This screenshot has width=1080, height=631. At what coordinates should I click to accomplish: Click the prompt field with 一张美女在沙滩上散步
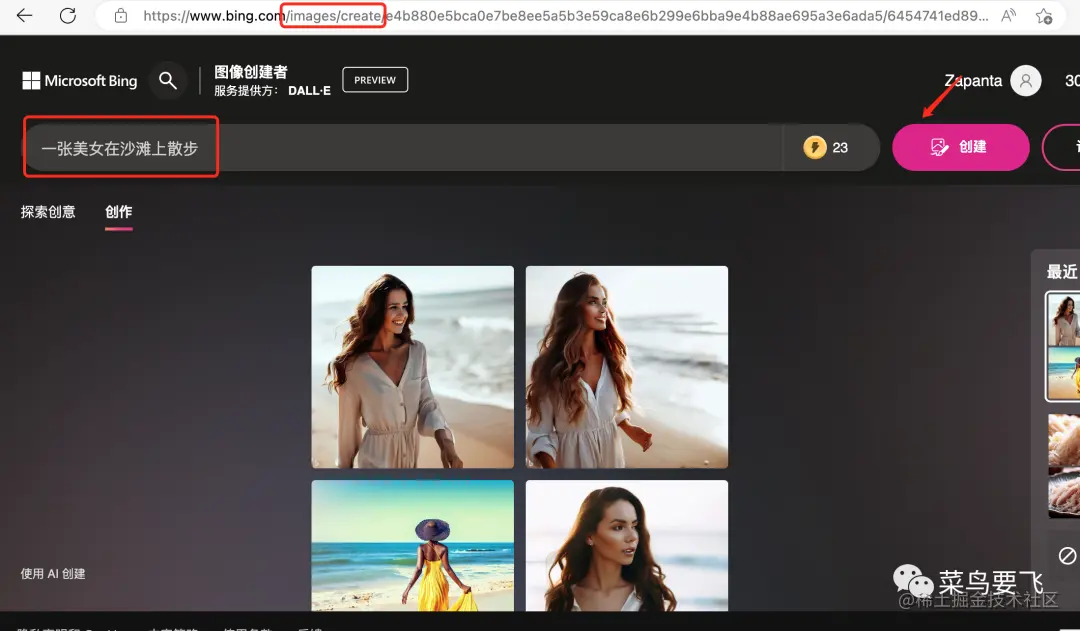(404, 147)
